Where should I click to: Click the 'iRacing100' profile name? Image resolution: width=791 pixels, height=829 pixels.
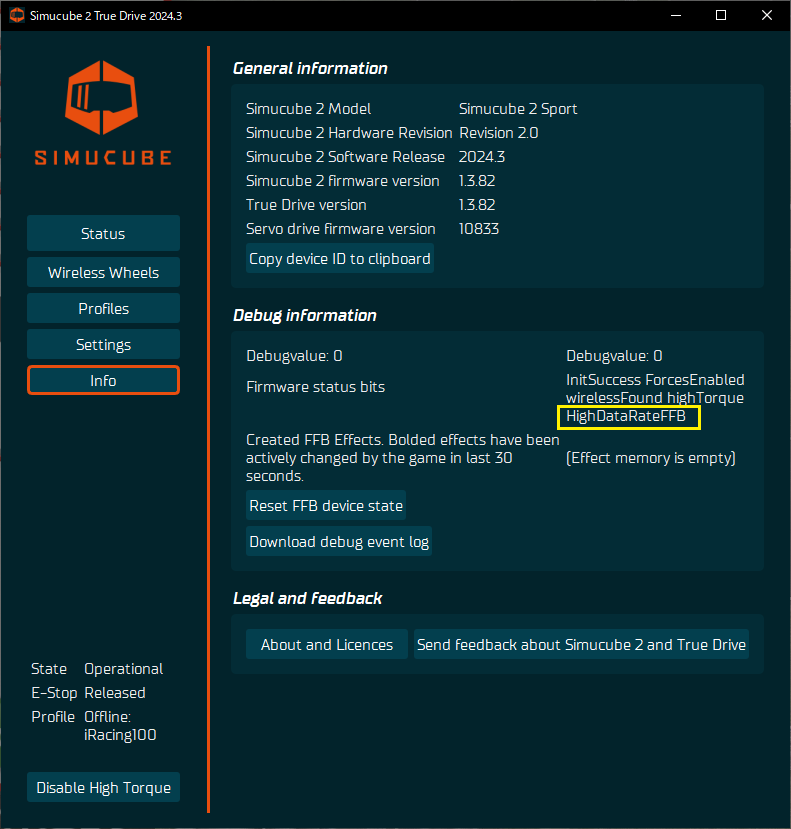[120, 735]
